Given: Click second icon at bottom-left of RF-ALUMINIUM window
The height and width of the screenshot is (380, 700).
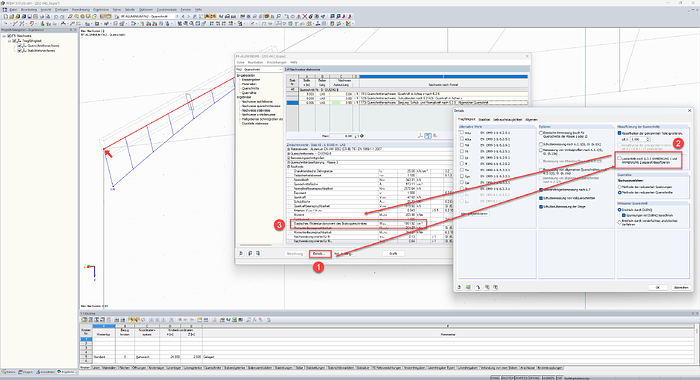Looking at the screenshot, I should (x=250, y=253).
